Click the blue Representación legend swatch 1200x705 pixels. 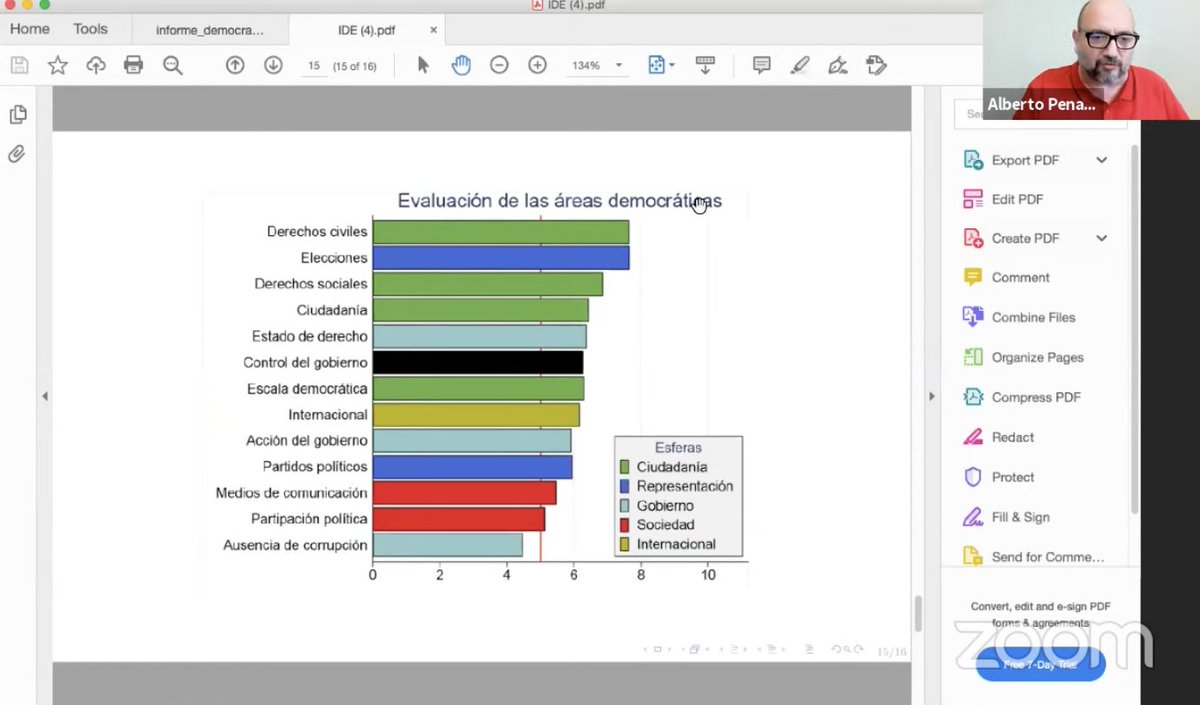click(624, 486)
